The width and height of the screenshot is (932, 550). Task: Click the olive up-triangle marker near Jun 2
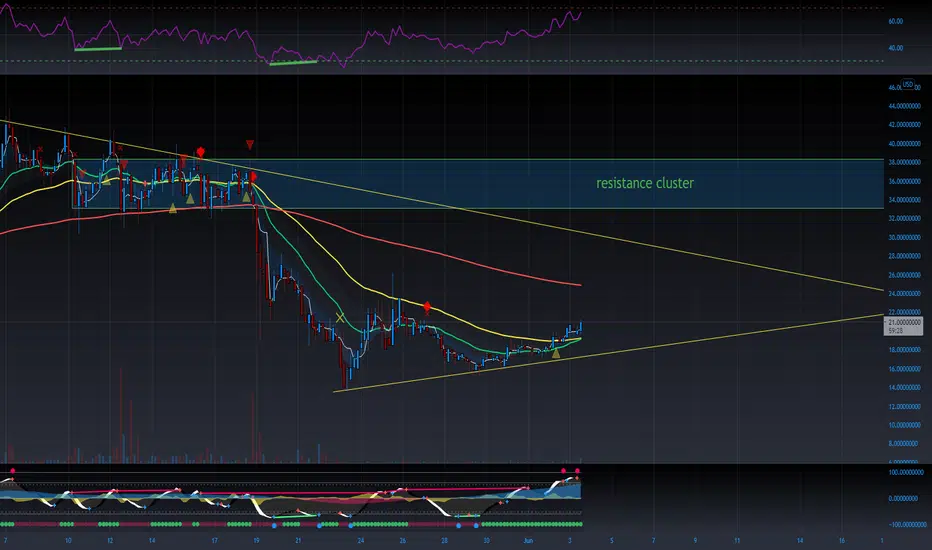(556, 353)
